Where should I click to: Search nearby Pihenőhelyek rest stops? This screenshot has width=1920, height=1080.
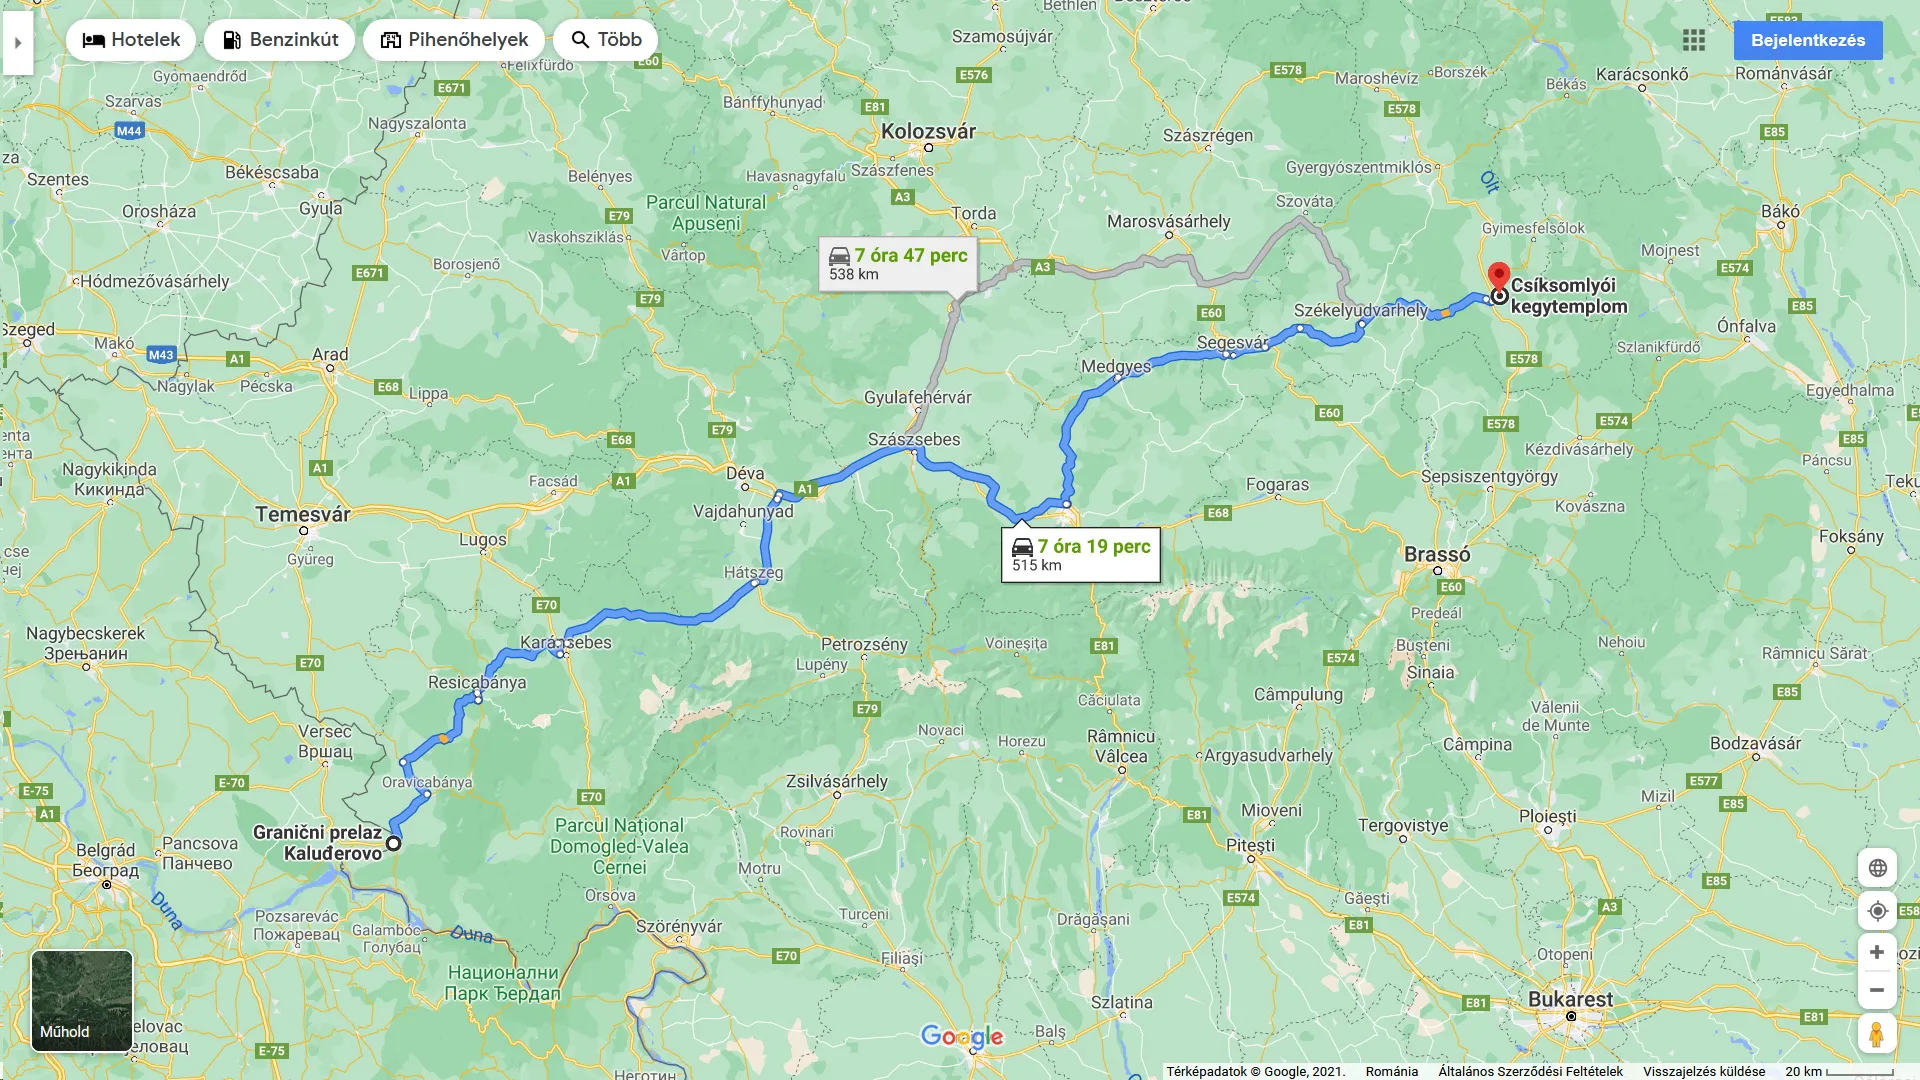pyautogui.click(x=454, y=40)
